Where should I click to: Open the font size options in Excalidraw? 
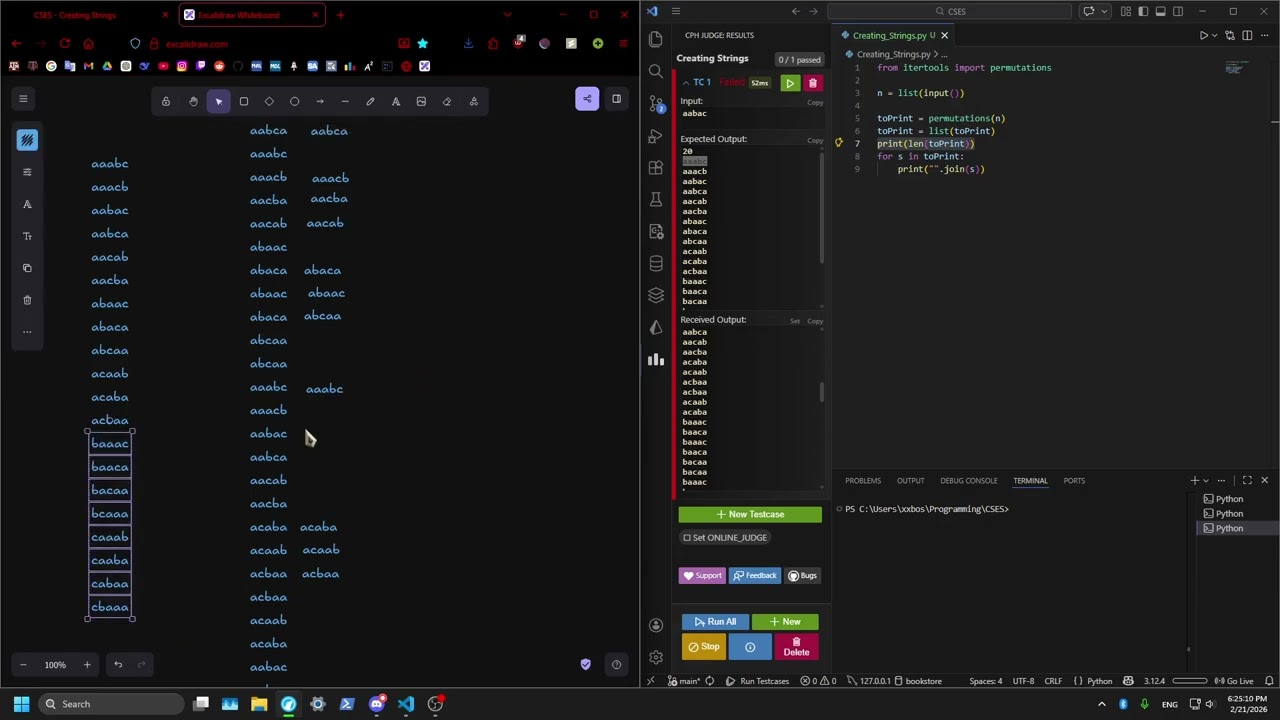click(x=27, y=236)
